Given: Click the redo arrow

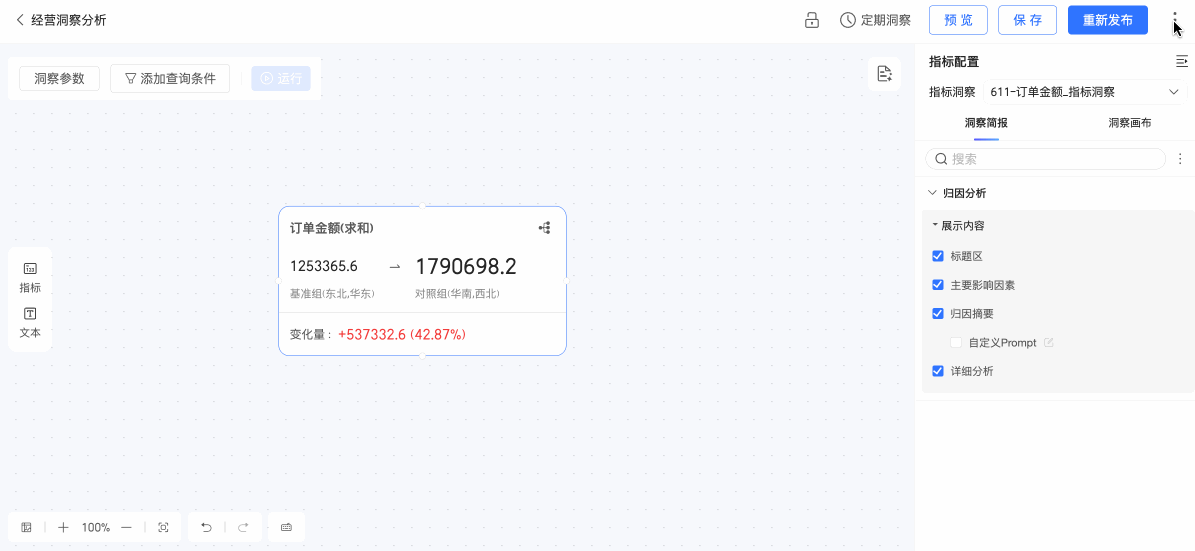Looking at the screenshot, I should [243, 527].
